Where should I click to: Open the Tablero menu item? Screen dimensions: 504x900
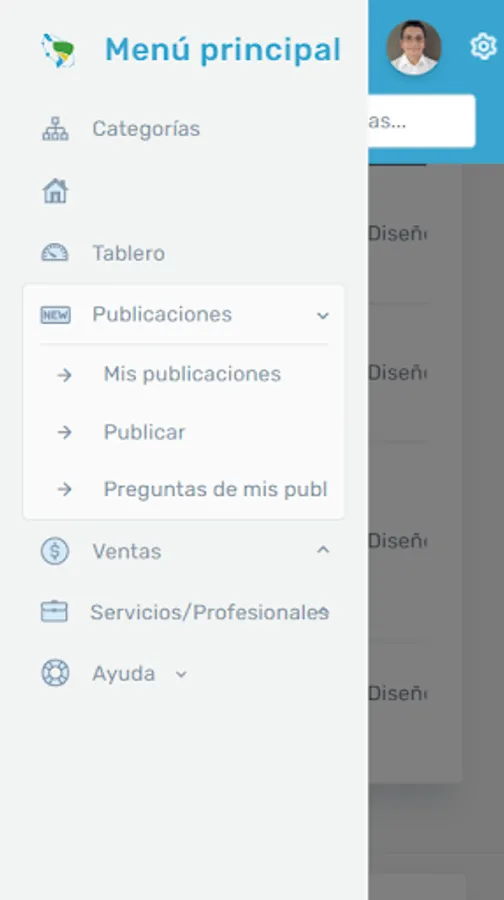[x=129, y=253]
